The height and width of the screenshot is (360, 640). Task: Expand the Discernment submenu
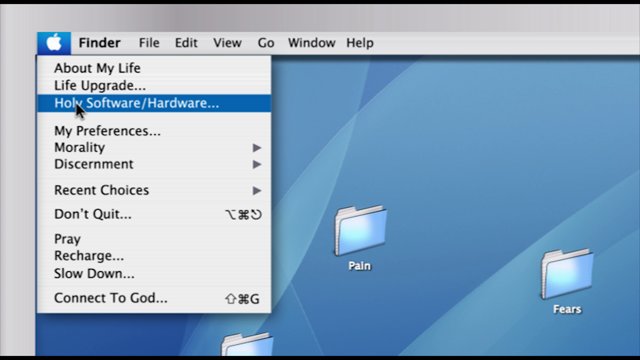click(x=154, y=164)
